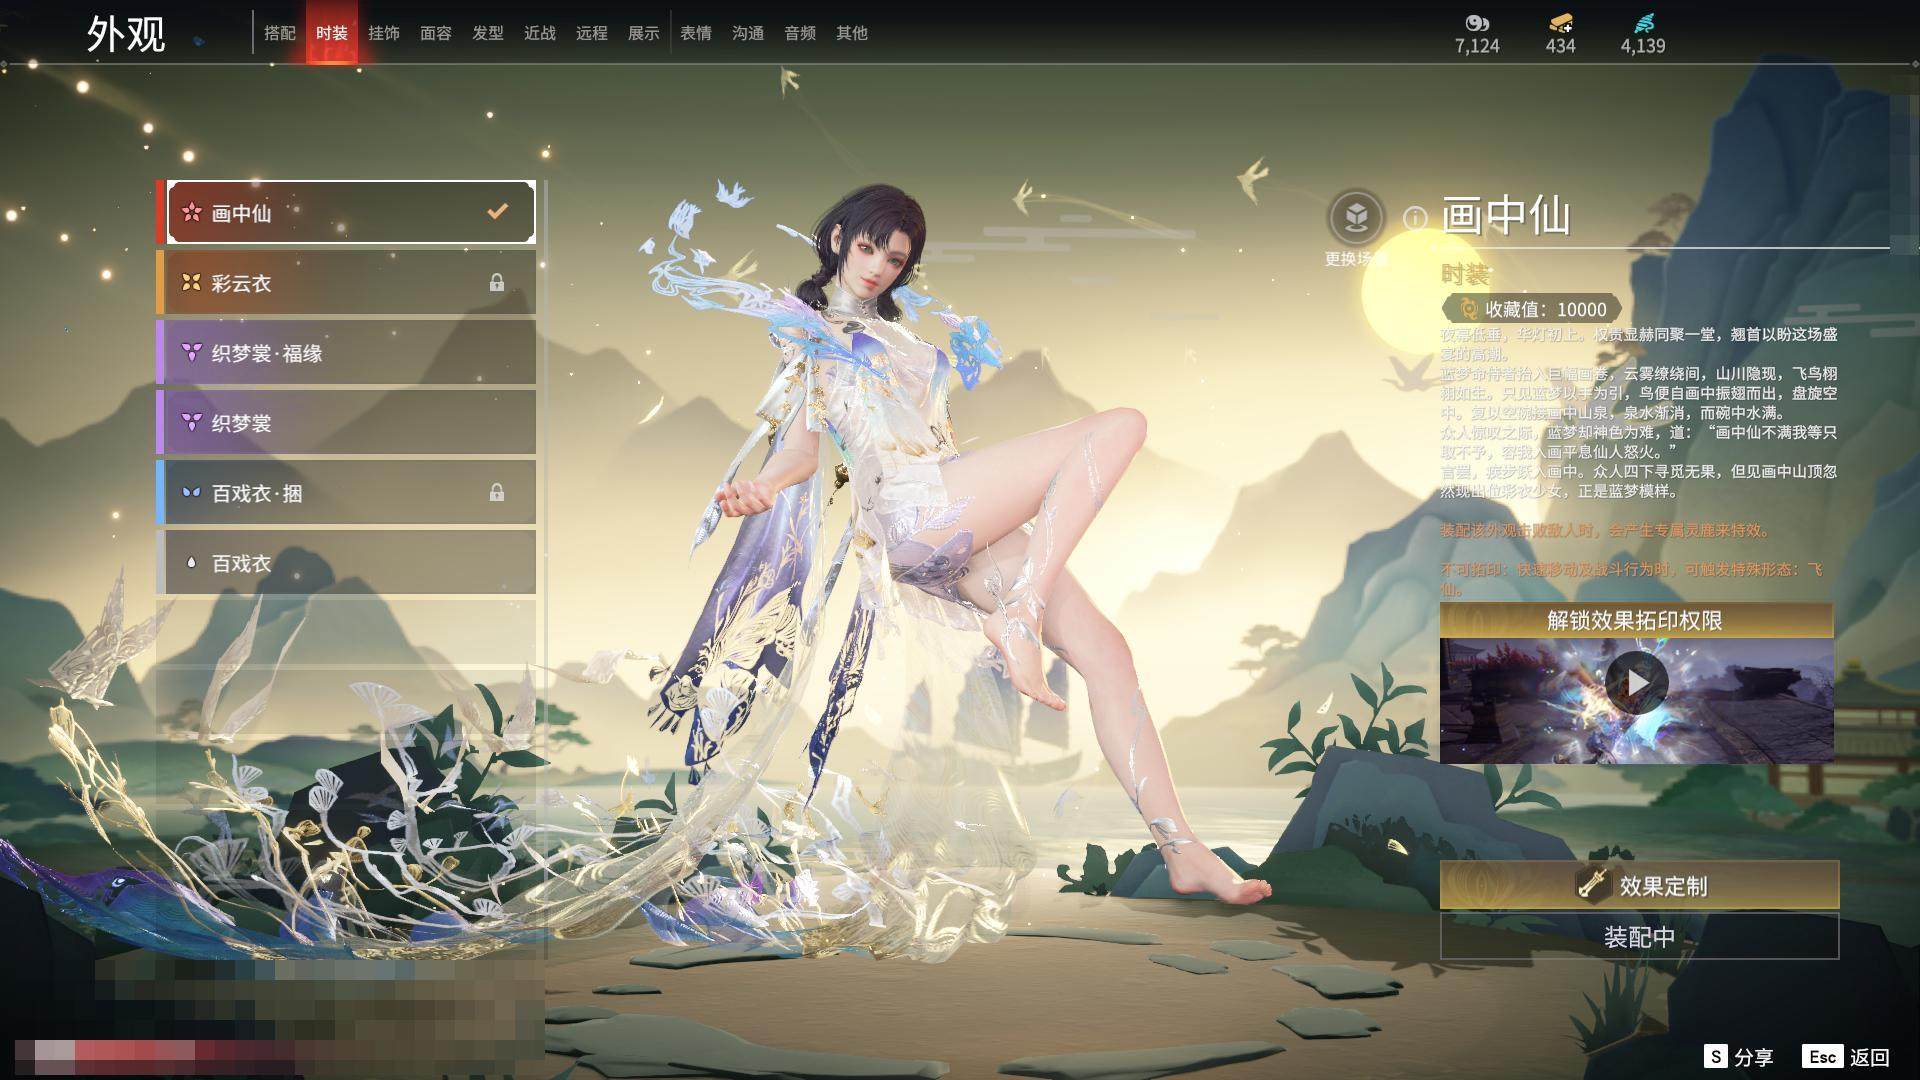
Task: Click the outfit list scrollbar
Action: pyautogui.click(x=545, y=570)
